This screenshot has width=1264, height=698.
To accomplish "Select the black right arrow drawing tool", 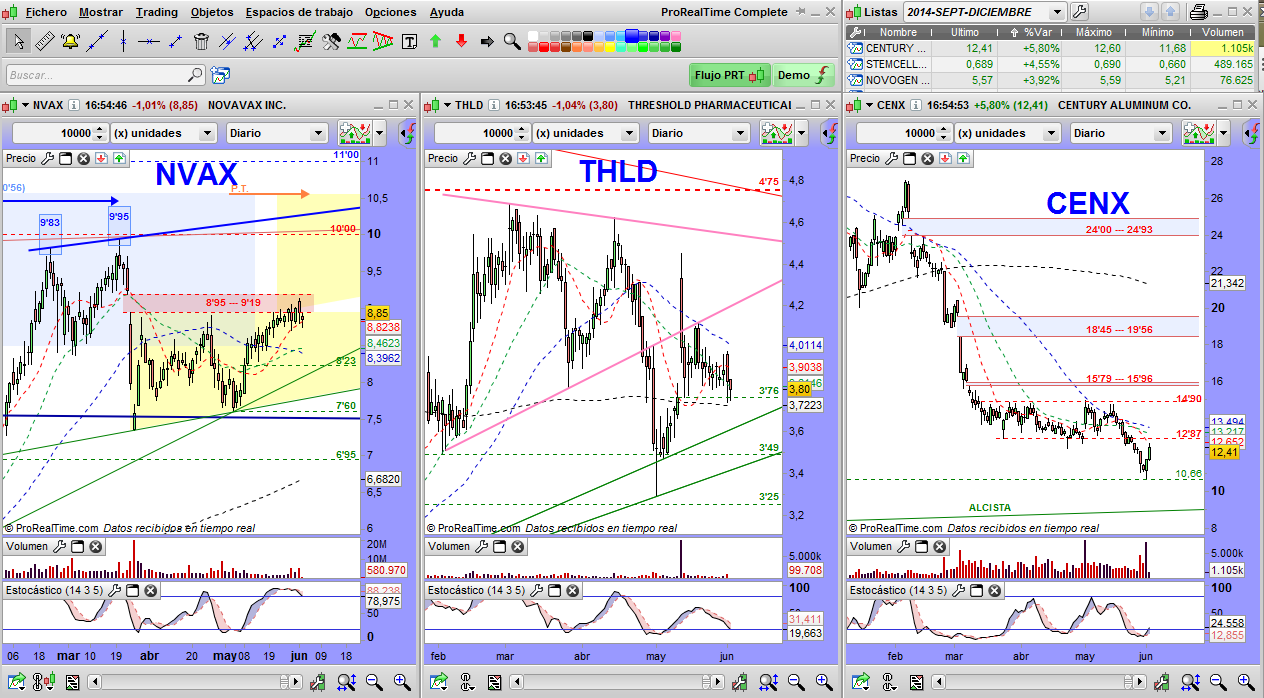I will point(487,42).
